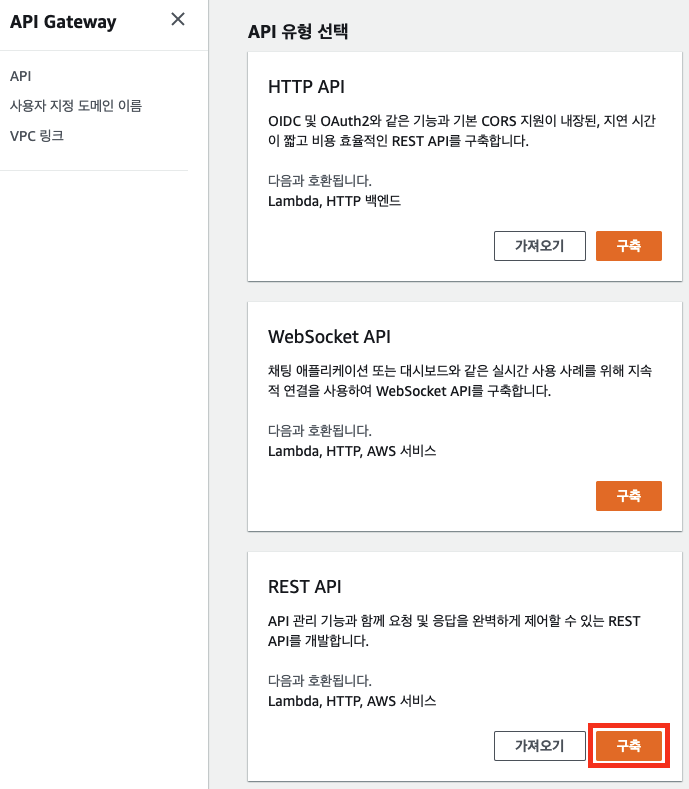Click the API 유형 선택 page heading
Screen dimensions: 689x789
298,31
